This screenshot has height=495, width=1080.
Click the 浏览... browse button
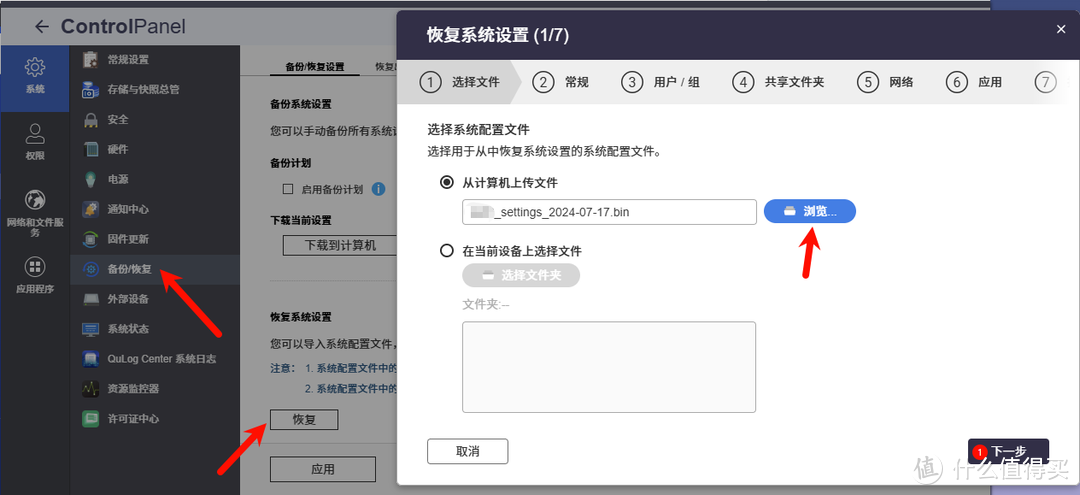(810, 211)
